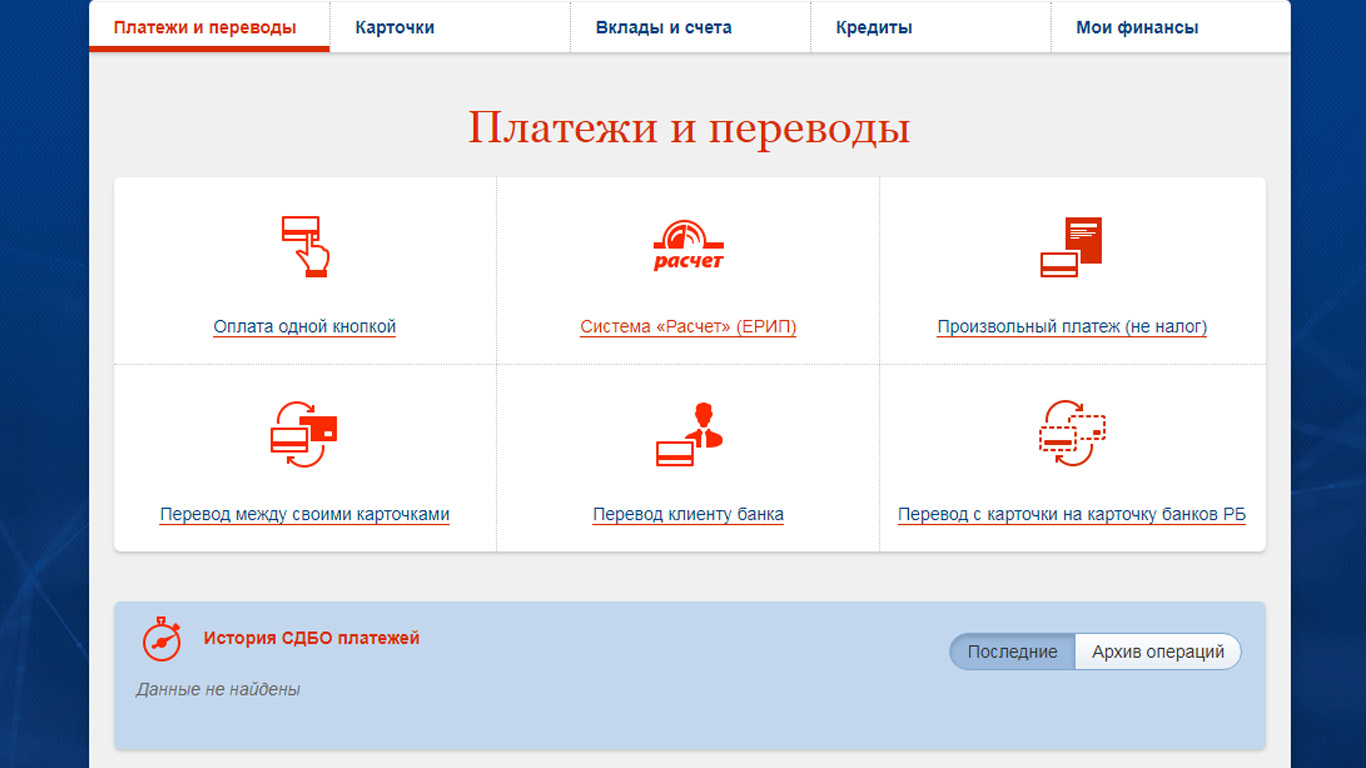This screenshot has height=768, width=1366.
Task: Open the Оплата одной кнопкой link
Action: pyautogui.click(x=305, y=327)
